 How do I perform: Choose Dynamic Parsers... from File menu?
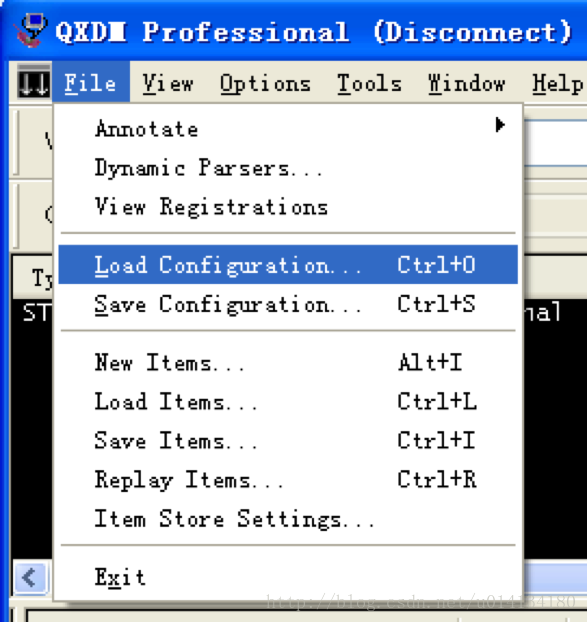coord(288,167)
